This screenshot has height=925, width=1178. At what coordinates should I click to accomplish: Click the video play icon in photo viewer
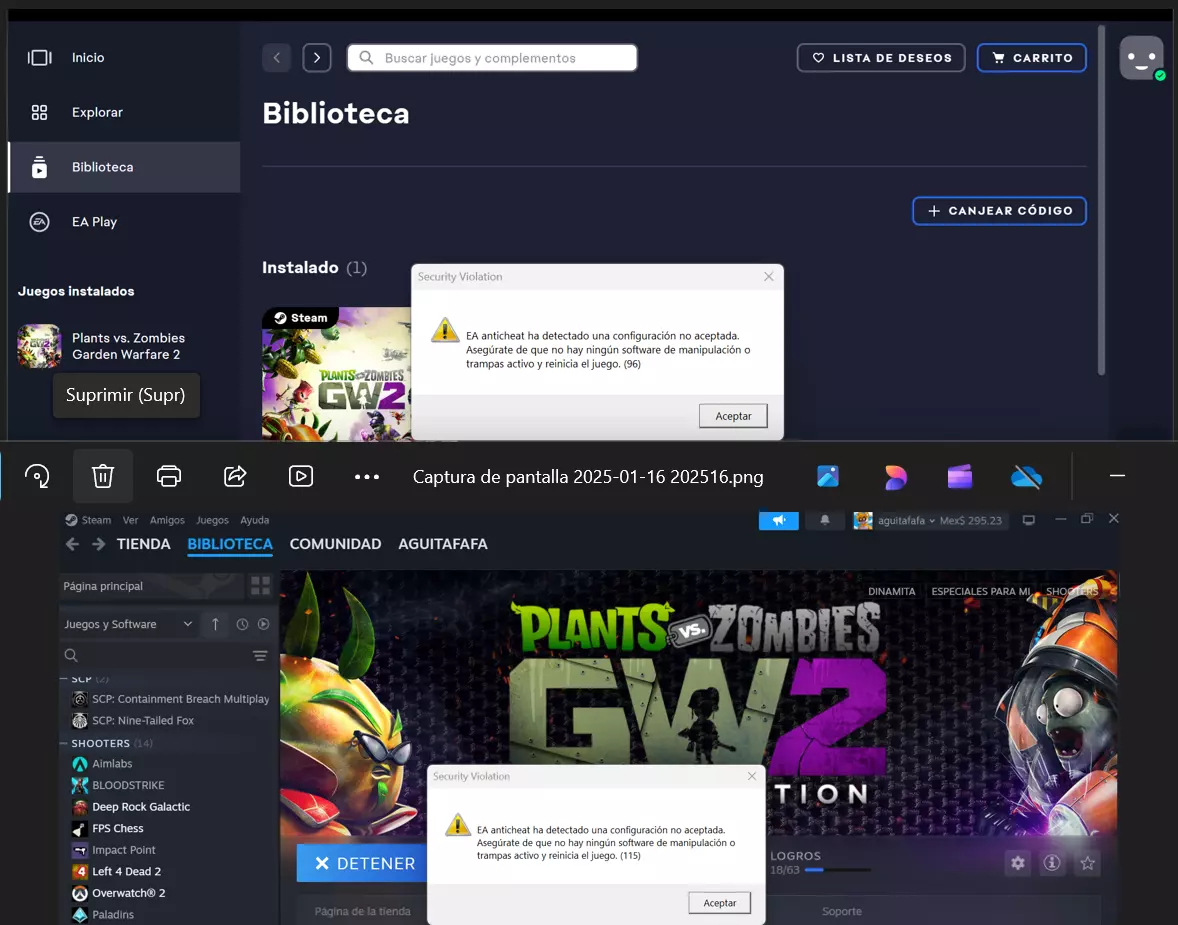[301, 476]
